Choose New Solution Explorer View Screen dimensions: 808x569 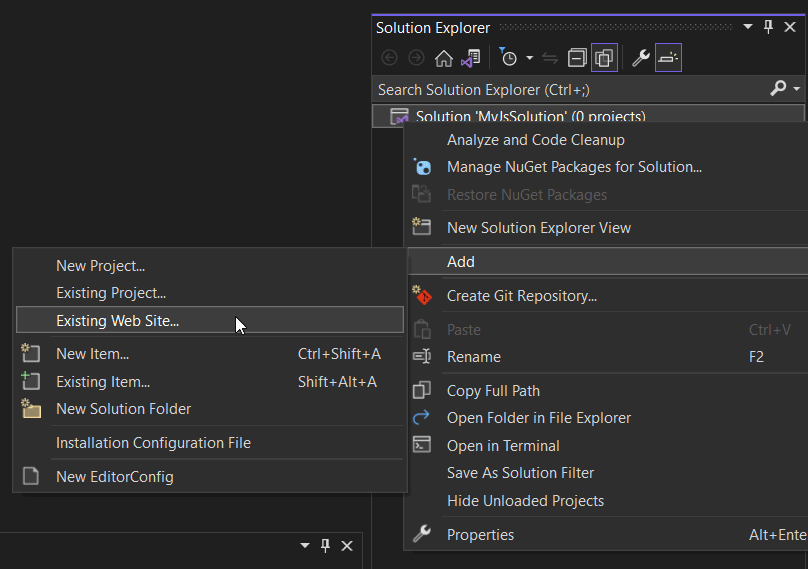click(538, 228)
